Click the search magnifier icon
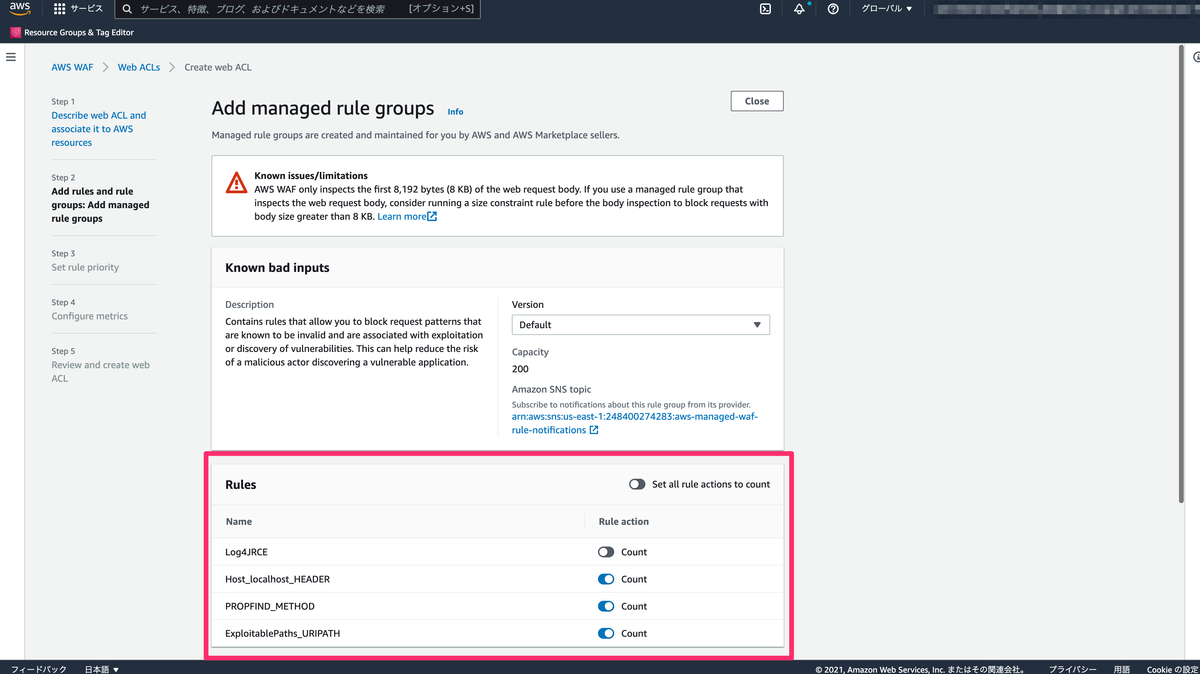This screenshot has width=1200, height=674. click(127, 9)
